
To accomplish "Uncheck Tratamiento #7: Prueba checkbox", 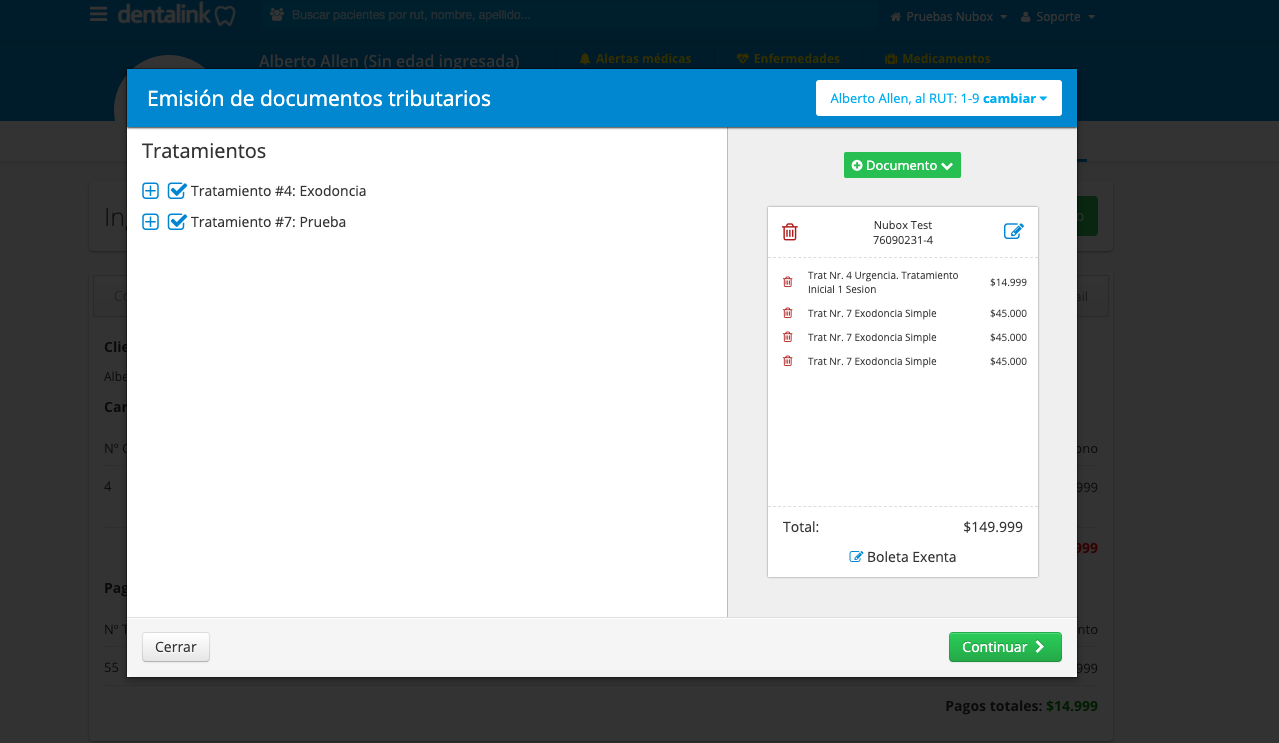I will pyautogui.click(x=177, y=222).
